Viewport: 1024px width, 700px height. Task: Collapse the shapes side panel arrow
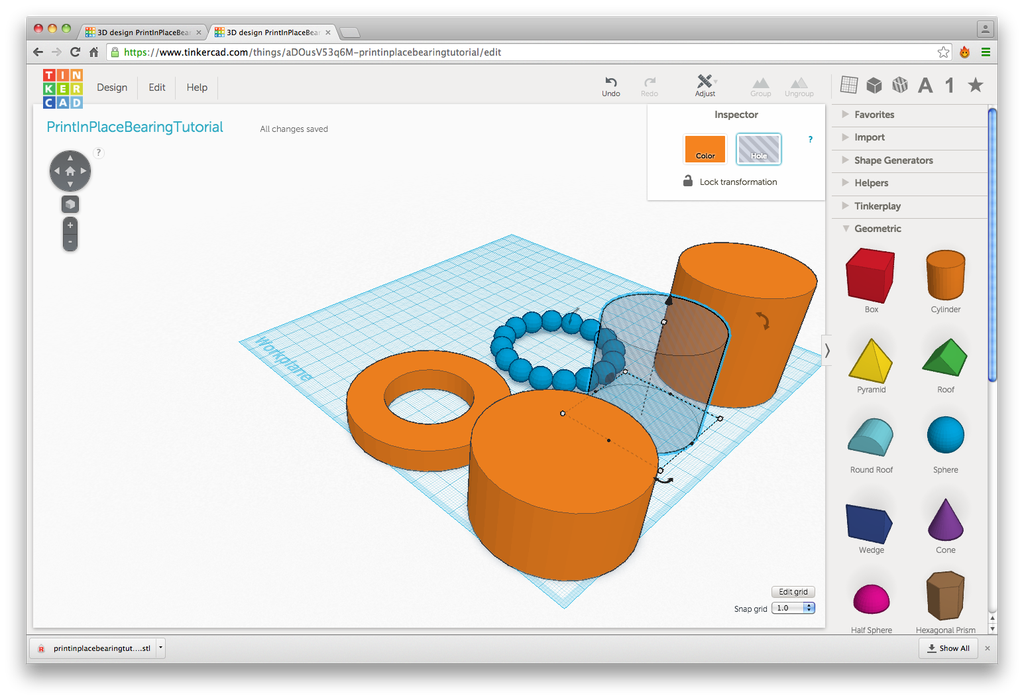827,351
